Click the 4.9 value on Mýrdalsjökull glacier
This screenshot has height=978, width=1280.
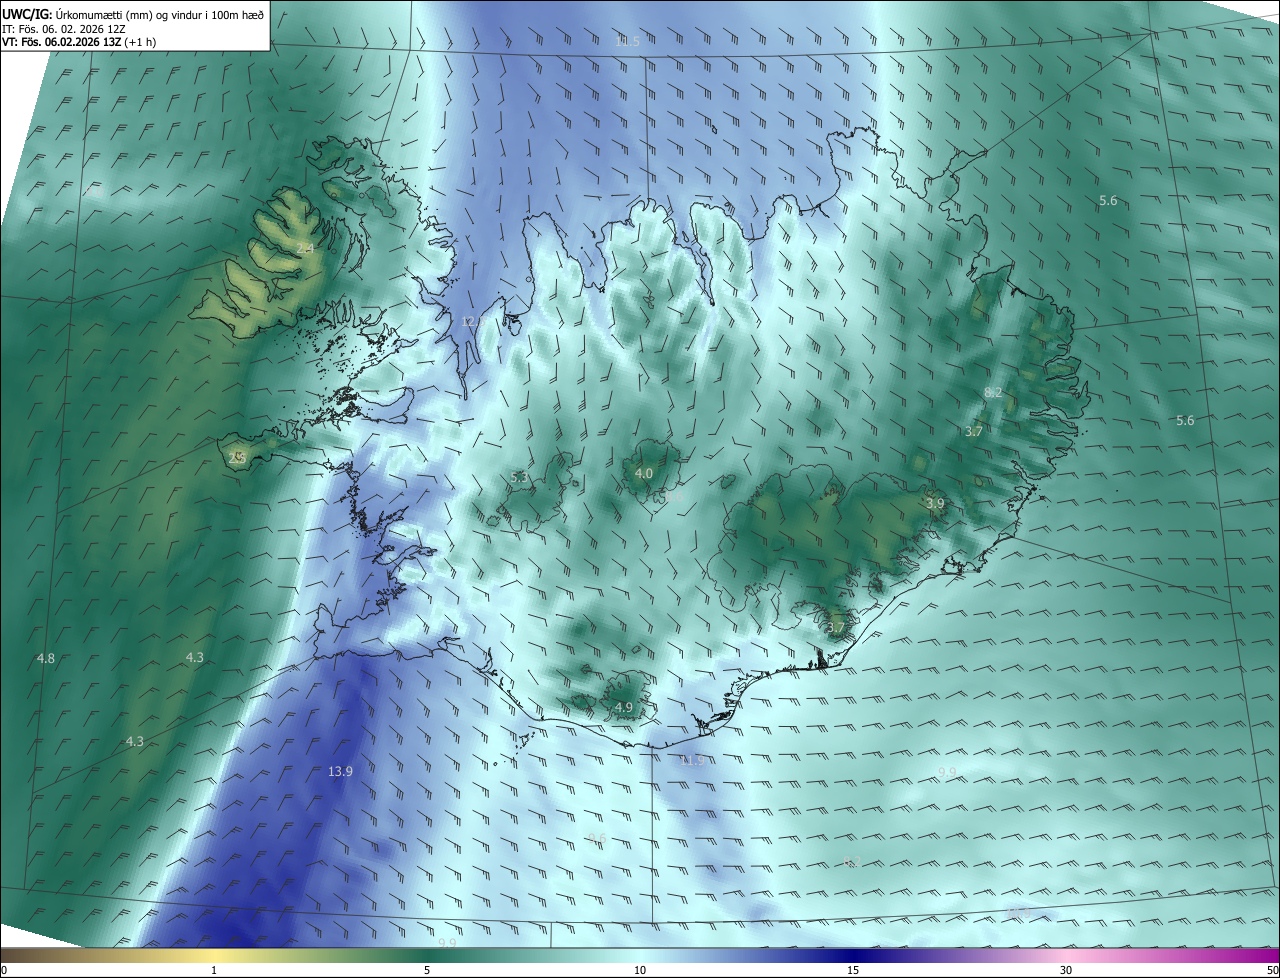(x=624, y=708)
